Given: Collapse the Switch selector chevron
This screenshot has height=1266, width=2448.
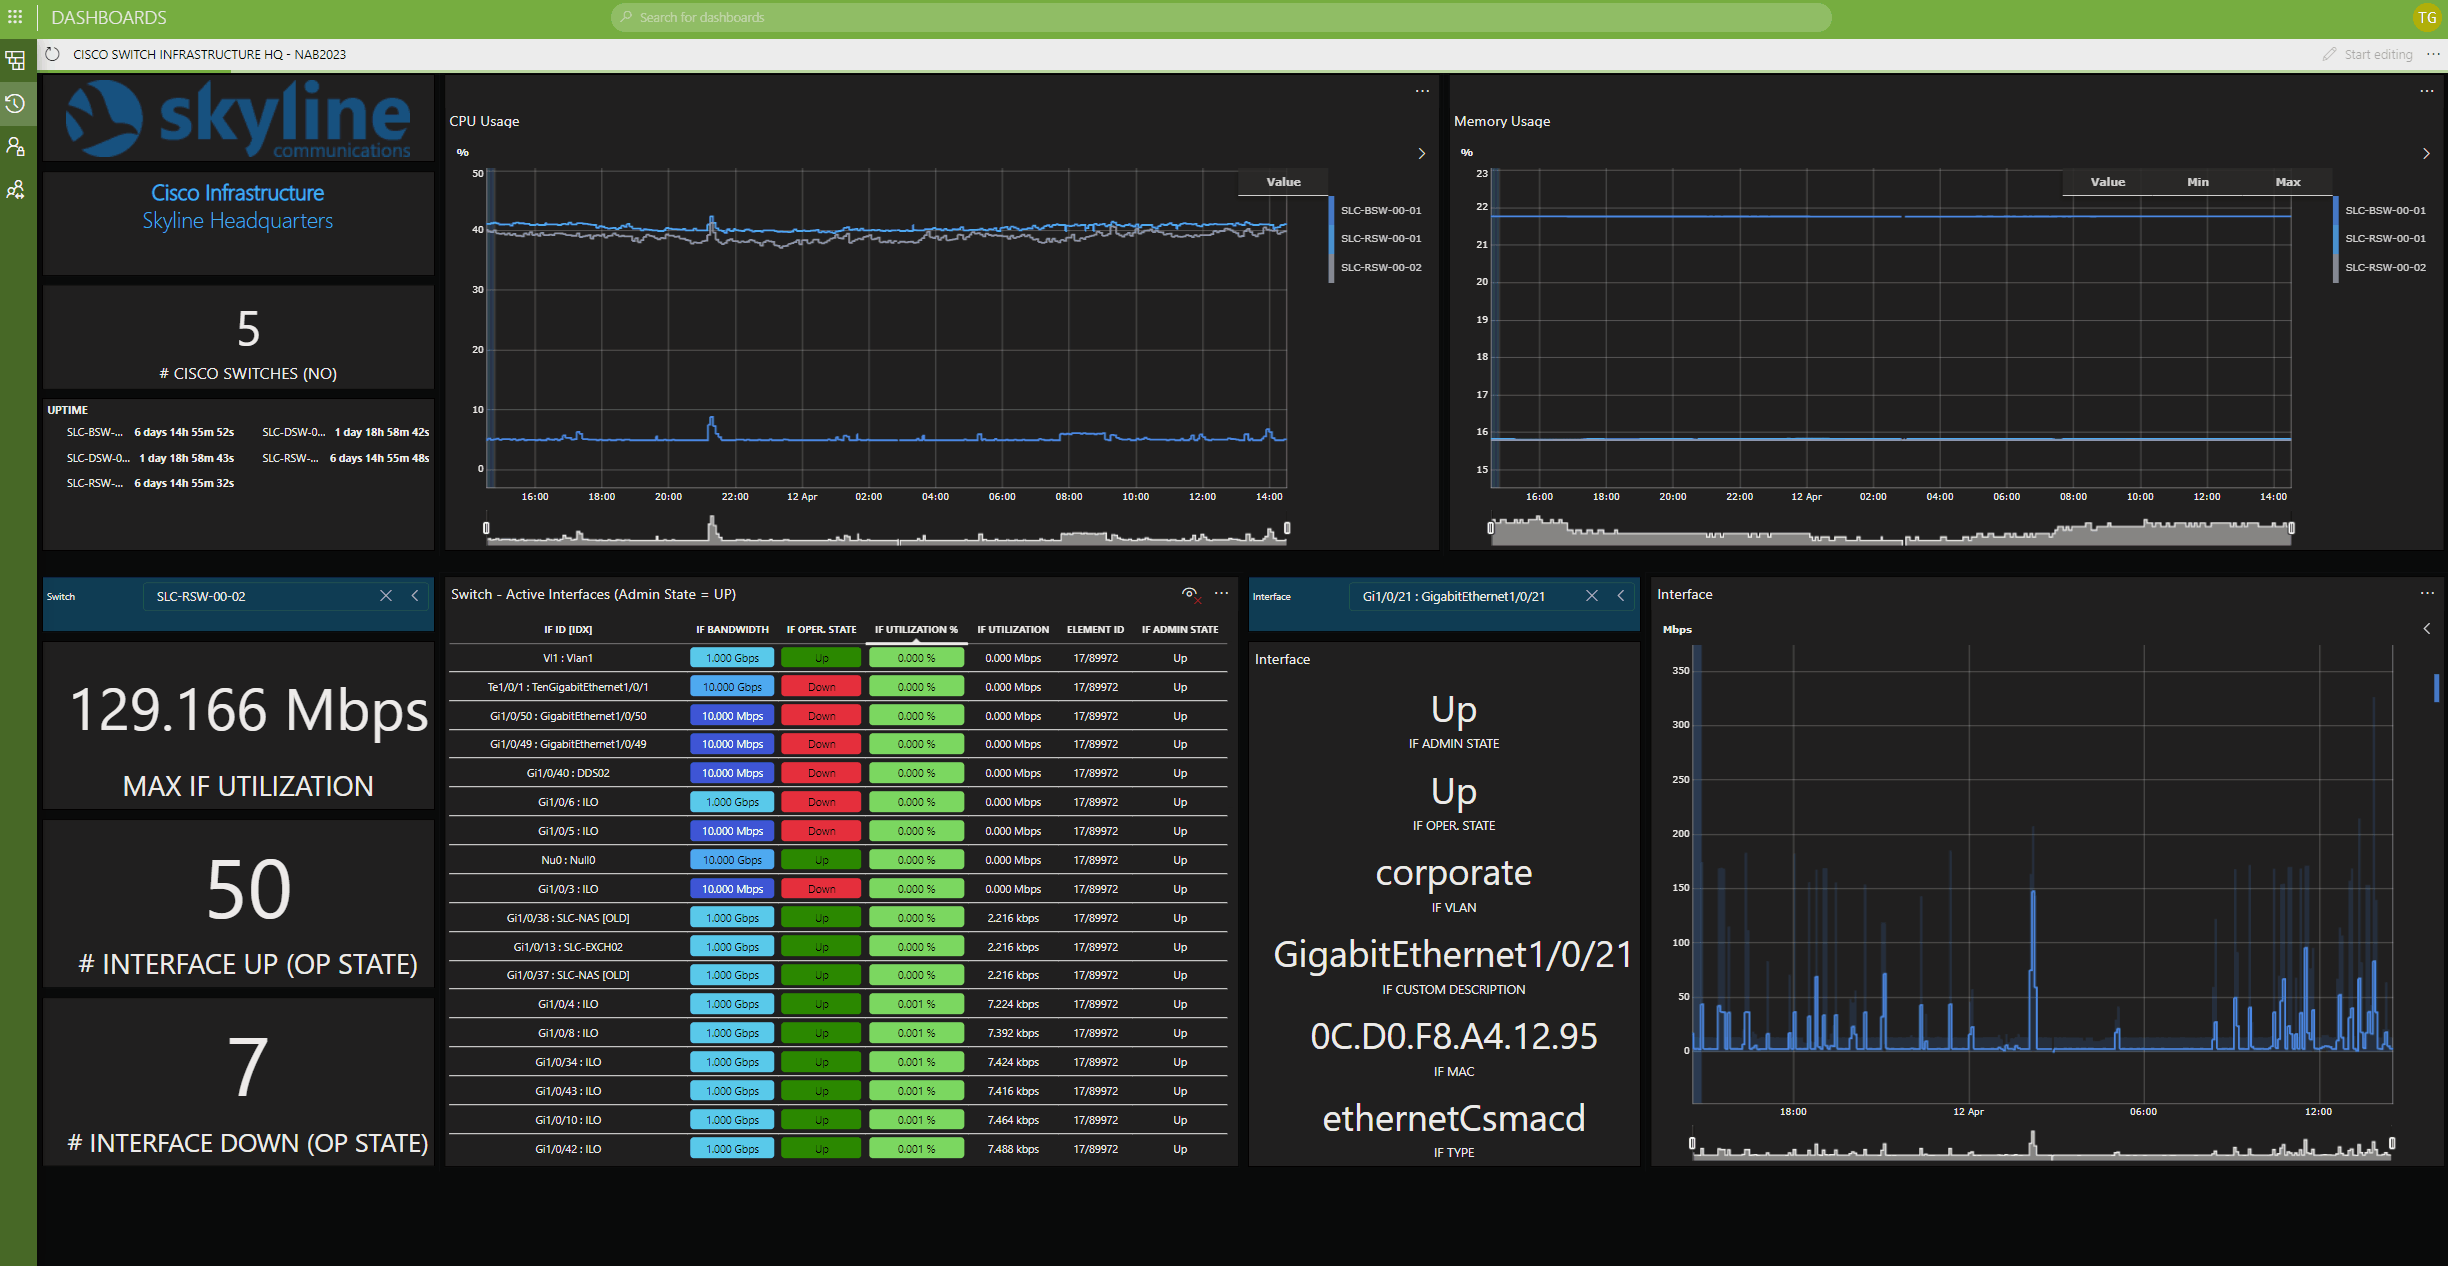Looking at the screenshot, I should (x=415, y=596).
